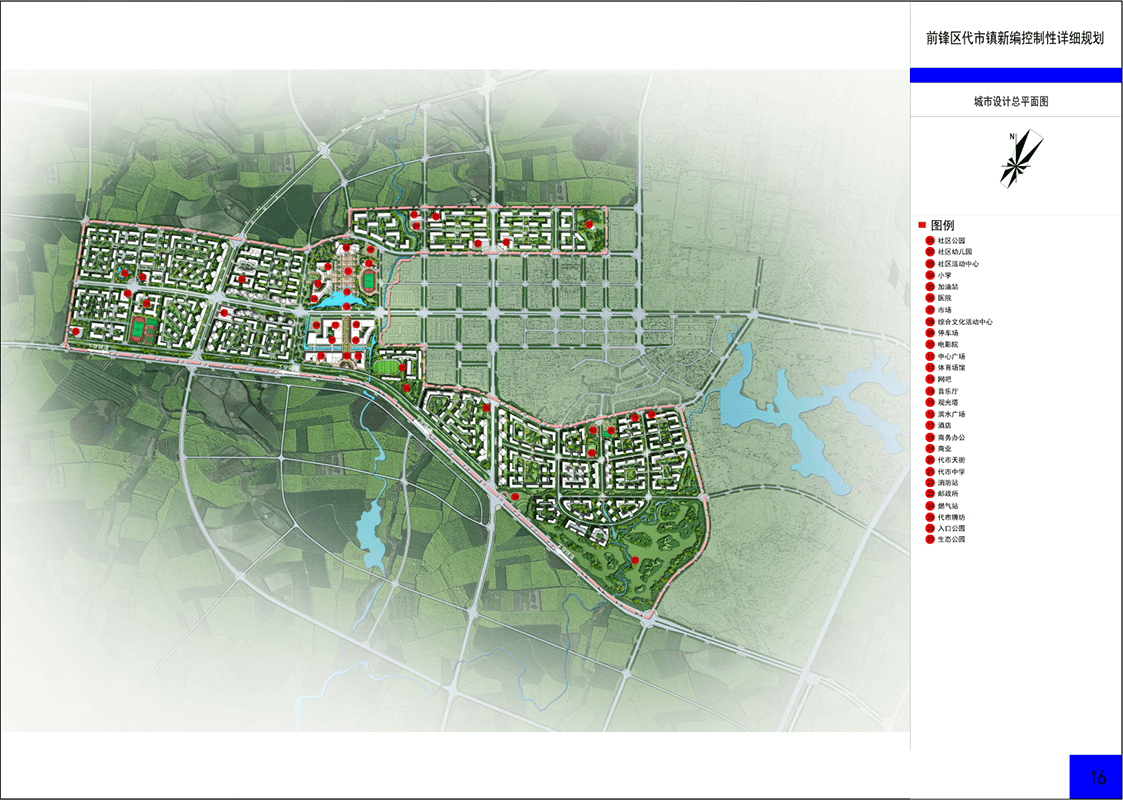
Task: Select legend marker for 停车场
Action: tap(930, 333)
